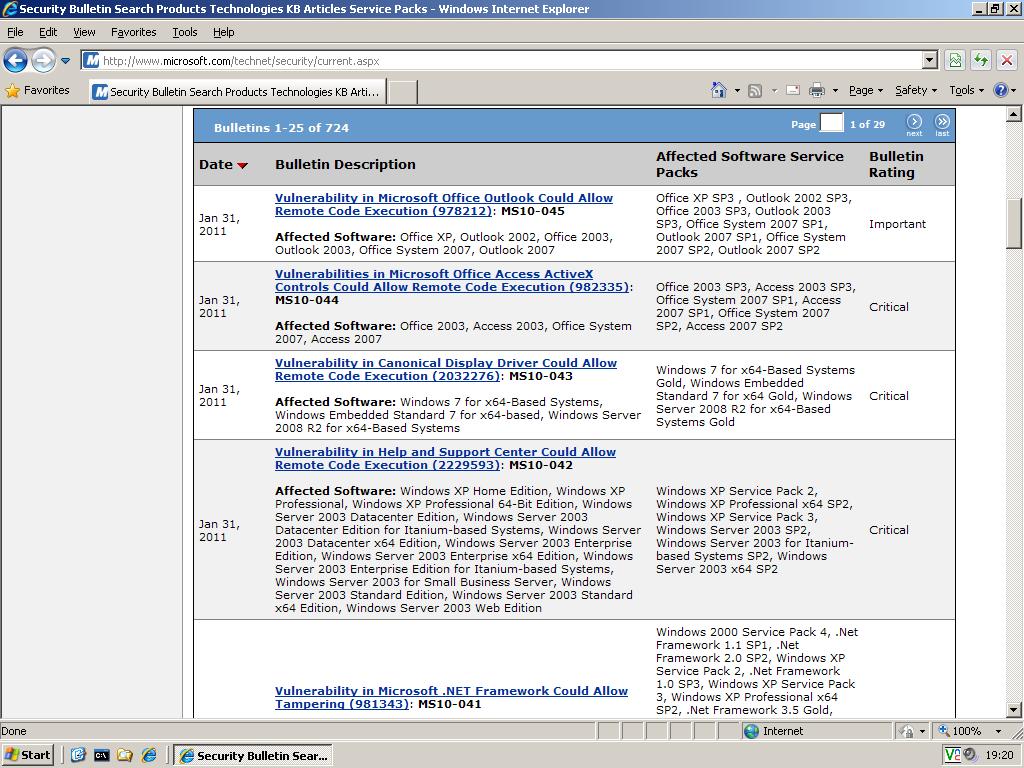Click the vertical scrollbar down arrow
The width and height of the screenshot is (1024, 768).
[1013, 710]
